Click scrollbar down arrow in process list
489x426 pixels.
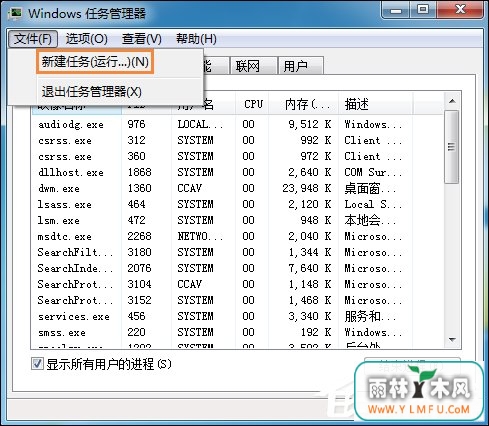tap(452, 340)
